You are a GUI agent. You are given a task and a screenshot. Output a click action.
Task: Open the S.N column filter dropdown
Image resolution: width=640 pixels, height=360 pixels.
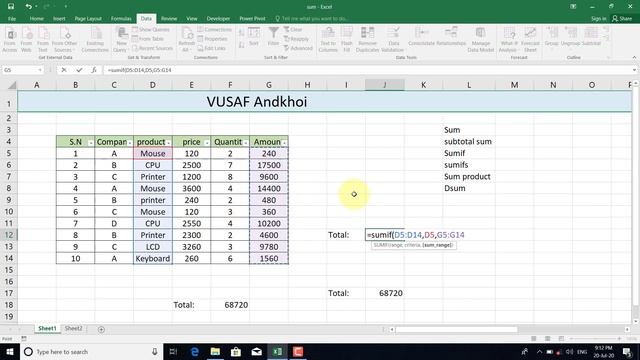point(90,143)
